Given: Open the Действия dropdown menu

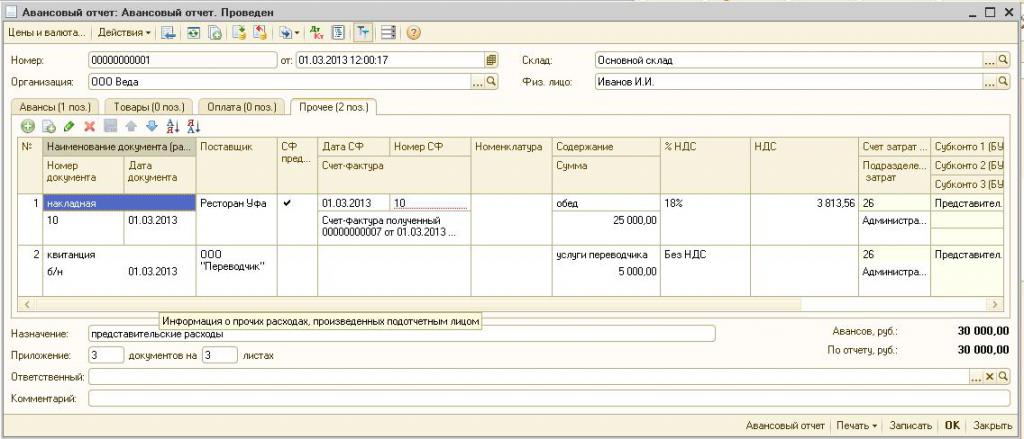Looking at the screenshot, I should 125,32.
